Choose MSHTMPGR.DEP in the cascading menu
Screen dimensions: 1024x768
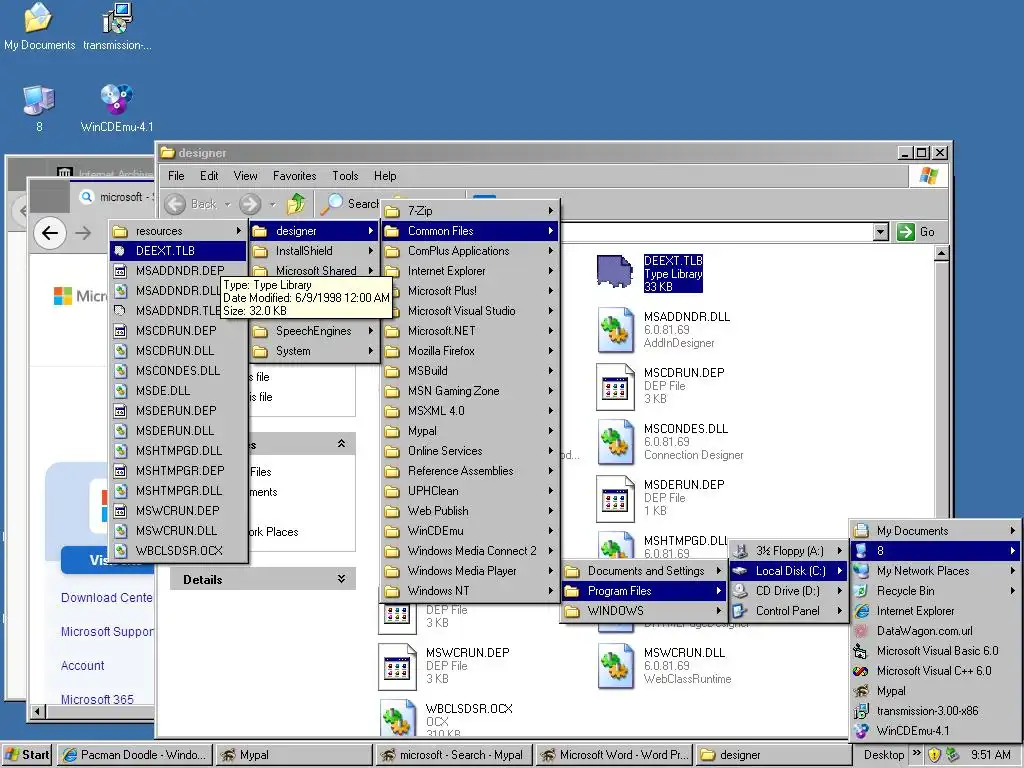[179, 470]
